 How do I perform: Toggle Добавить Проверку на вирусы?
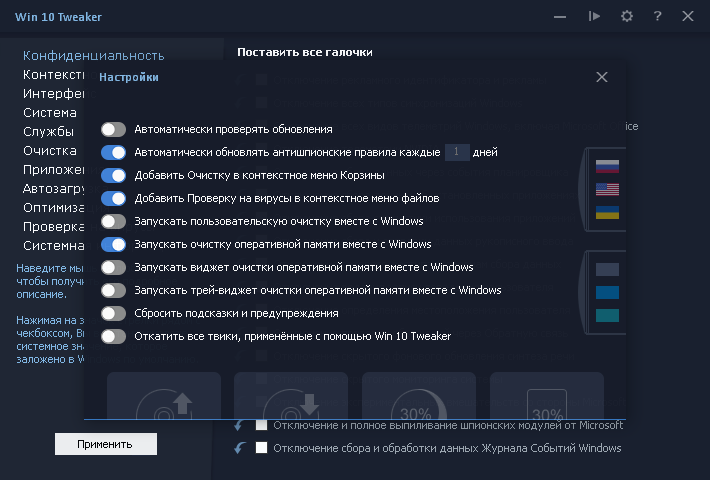click(113, 198)
